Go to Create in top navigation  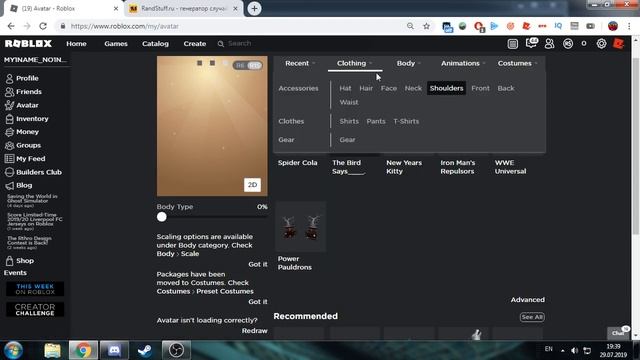195,44
